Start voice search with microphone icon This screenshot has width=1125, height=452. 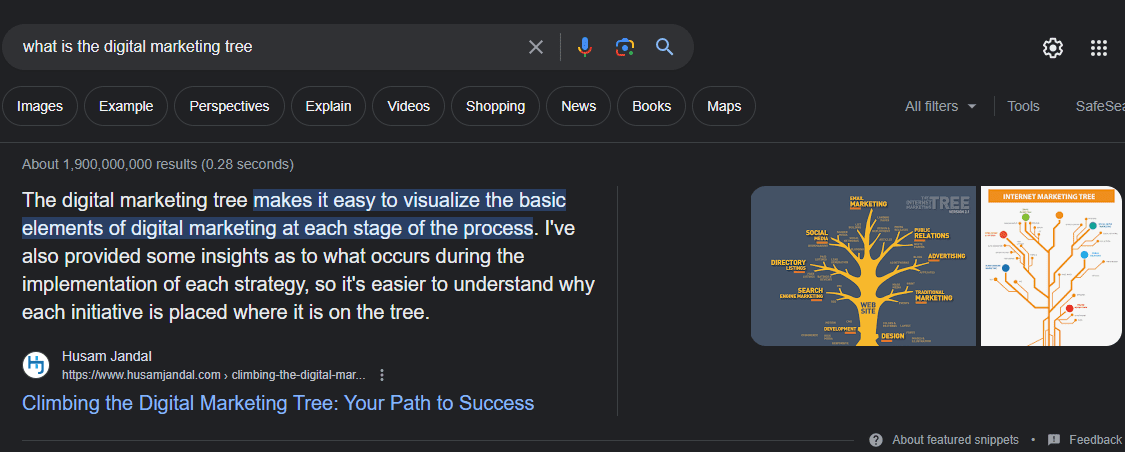(x=585, y=47)
